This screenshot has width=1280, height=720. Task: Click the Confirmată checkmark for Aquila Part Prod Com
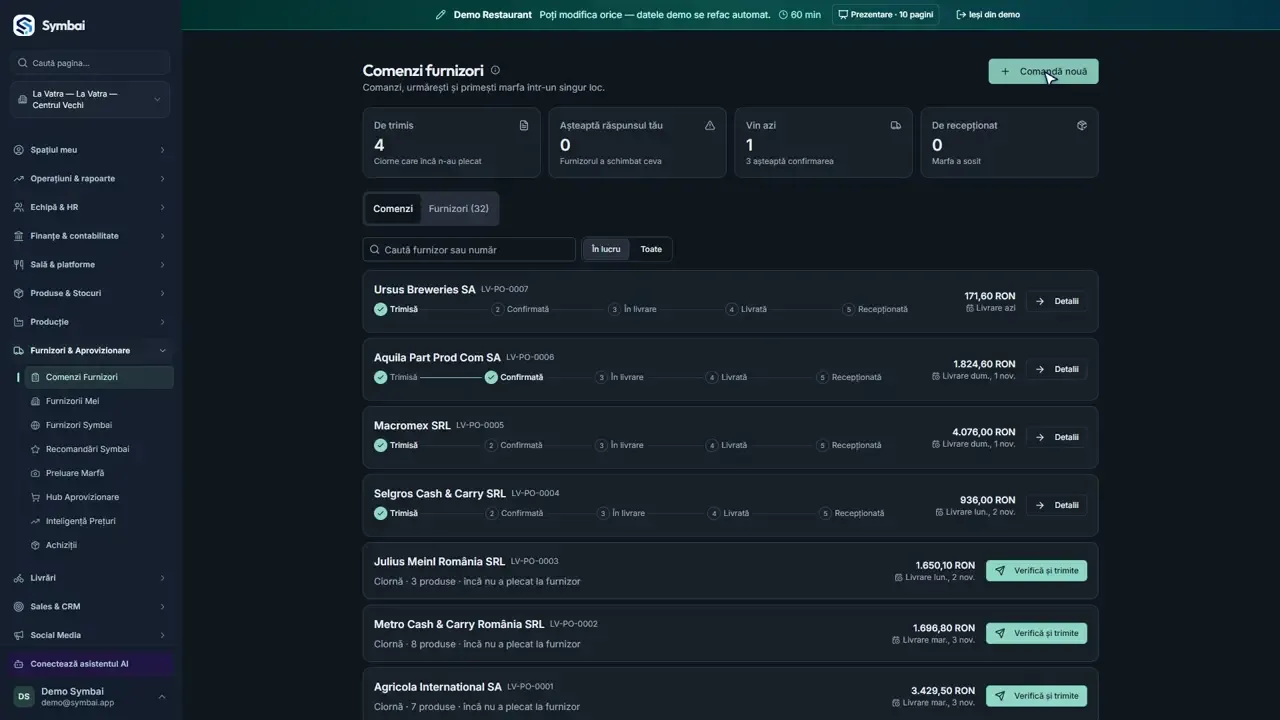pyautogui.click(x=491, y=377)
